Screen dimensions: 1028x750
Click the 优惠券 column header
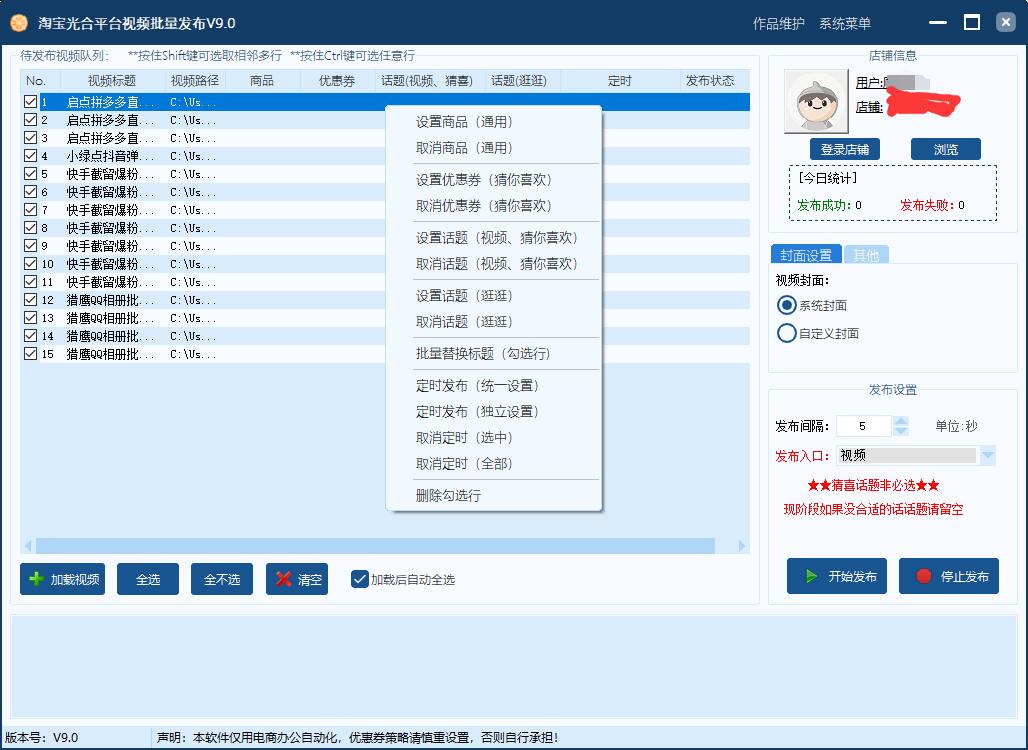[337, 81]
